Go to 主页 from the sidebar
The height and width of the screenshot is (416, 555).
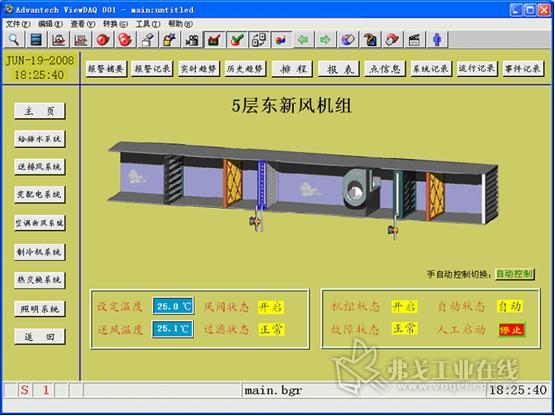coord(40,111)
